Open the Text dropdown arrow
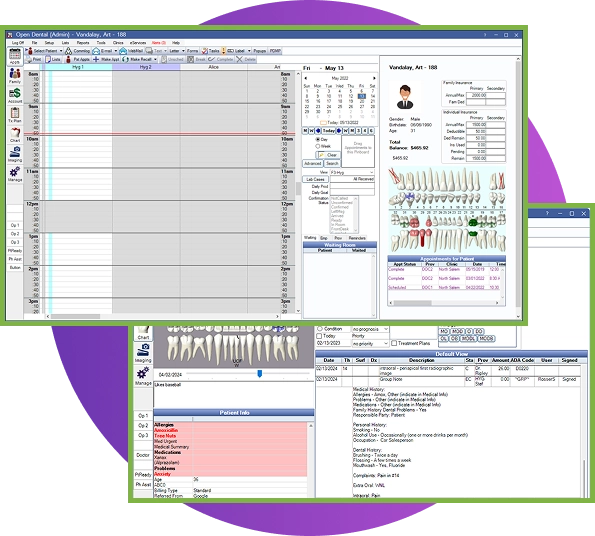This screenshot has height=536, width=595. [x=165, y=51]
